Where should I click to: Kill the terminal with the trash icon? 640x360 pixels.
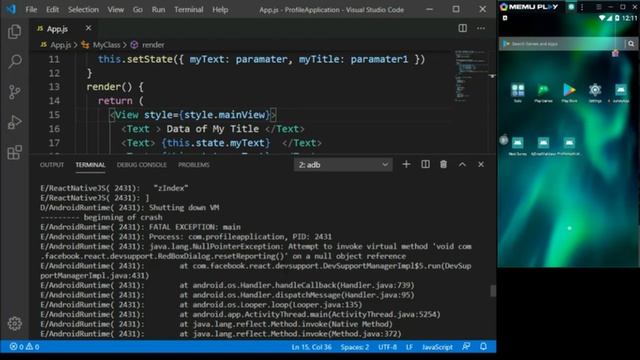(443, 164)
